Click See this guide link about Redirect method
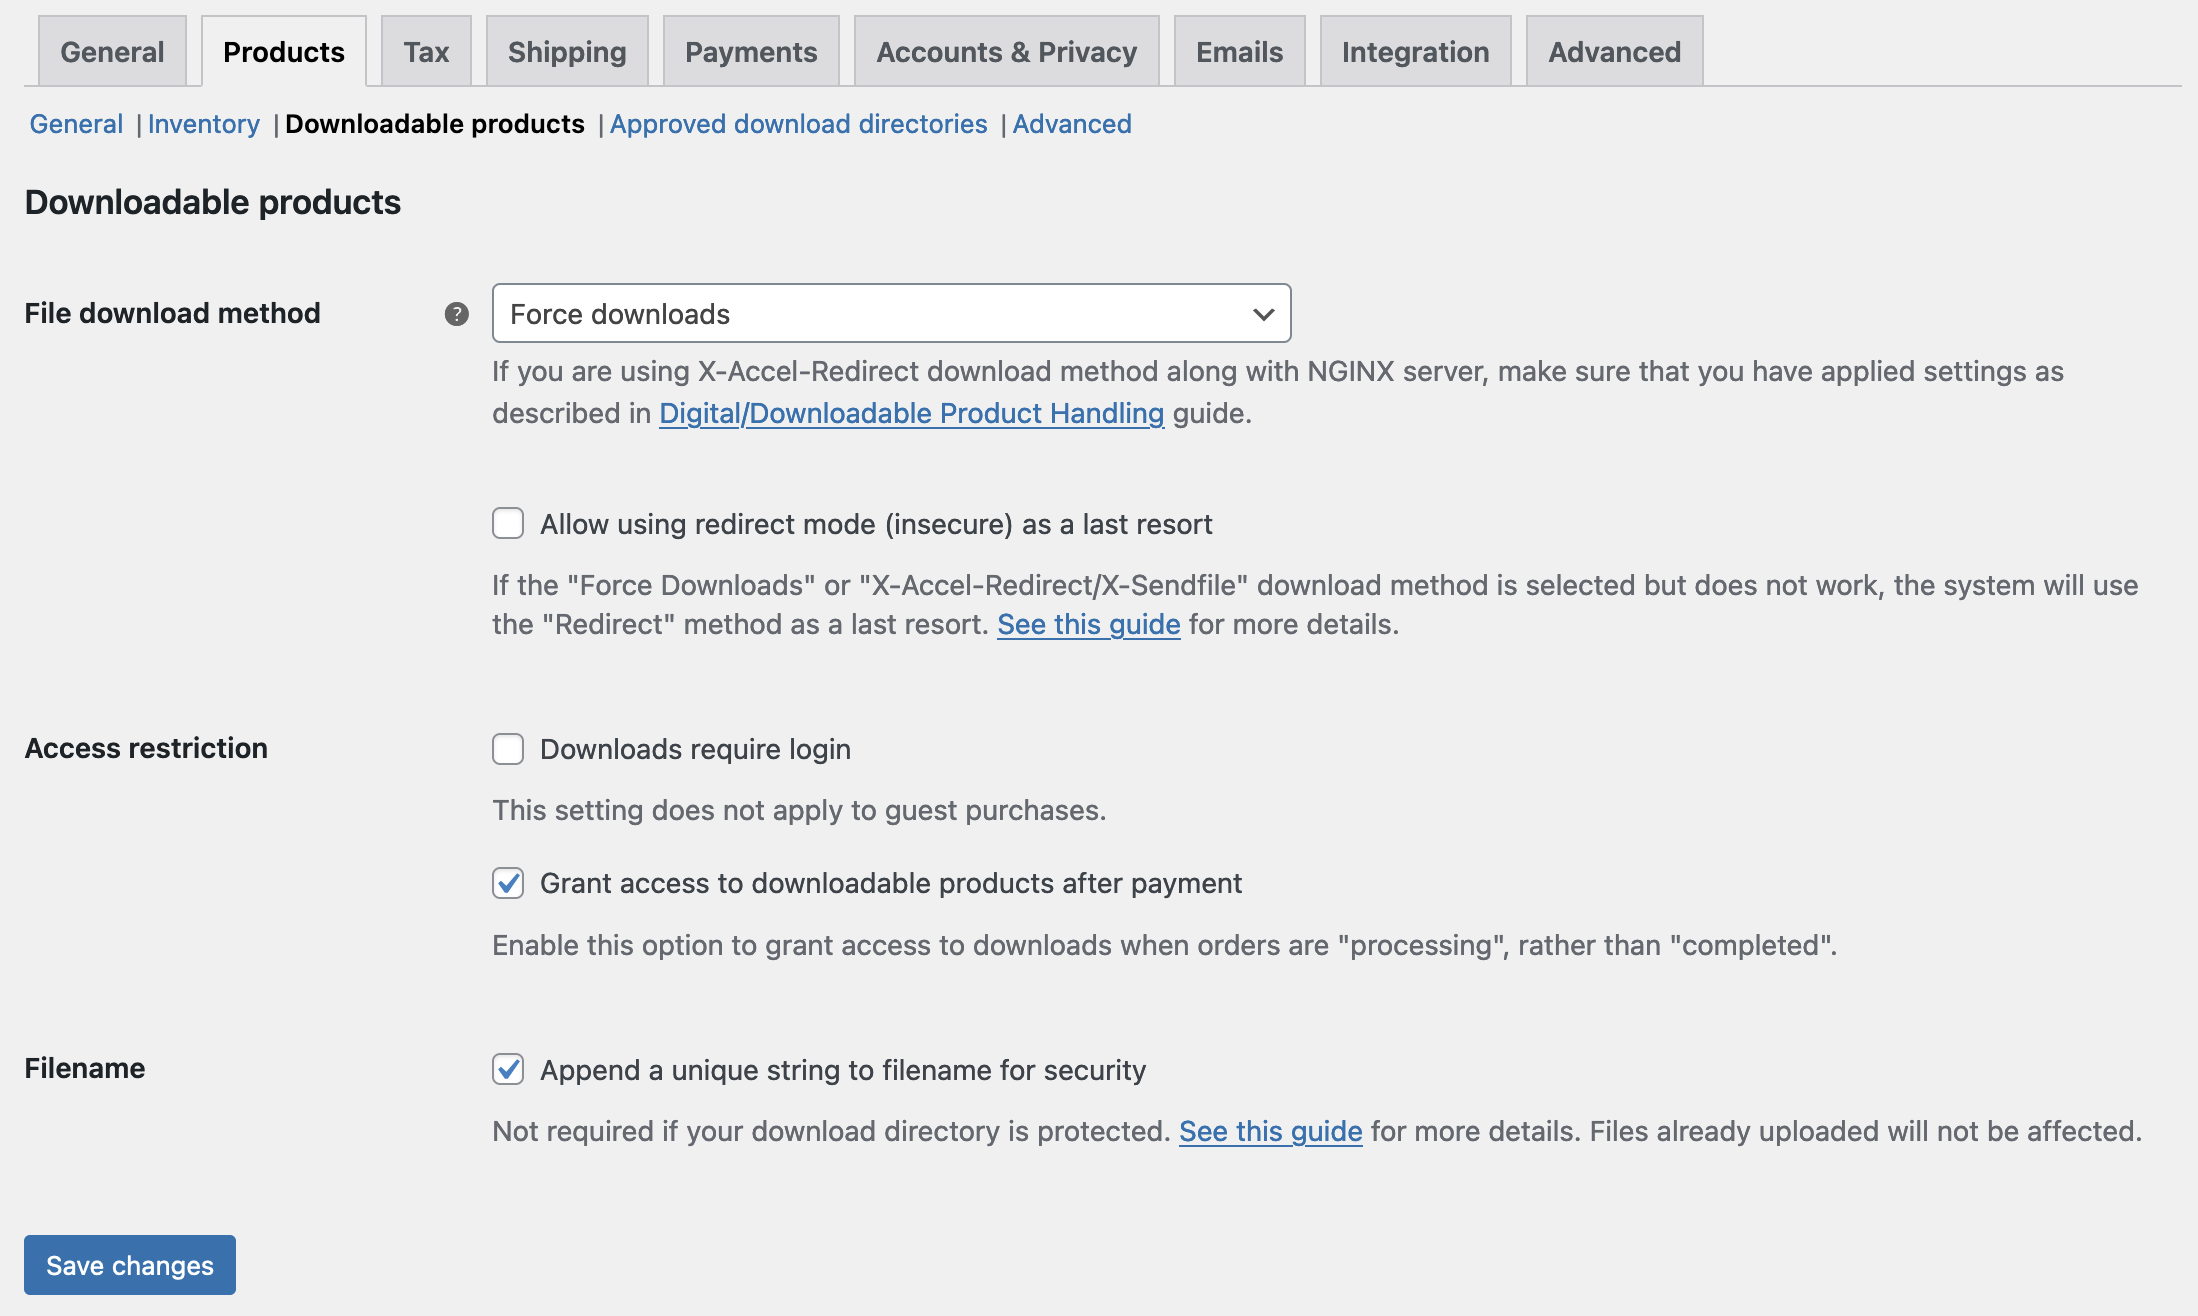 [x=1088, y=624]
